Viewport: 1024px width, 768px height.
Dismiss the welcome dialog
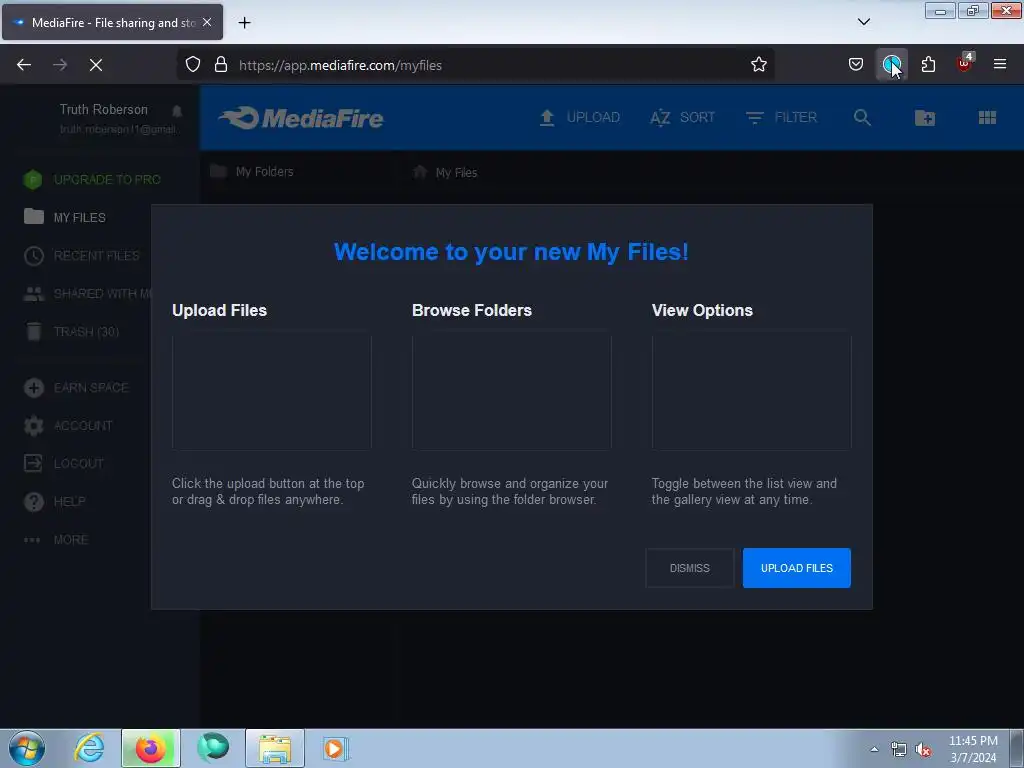(x=690, y=568)
